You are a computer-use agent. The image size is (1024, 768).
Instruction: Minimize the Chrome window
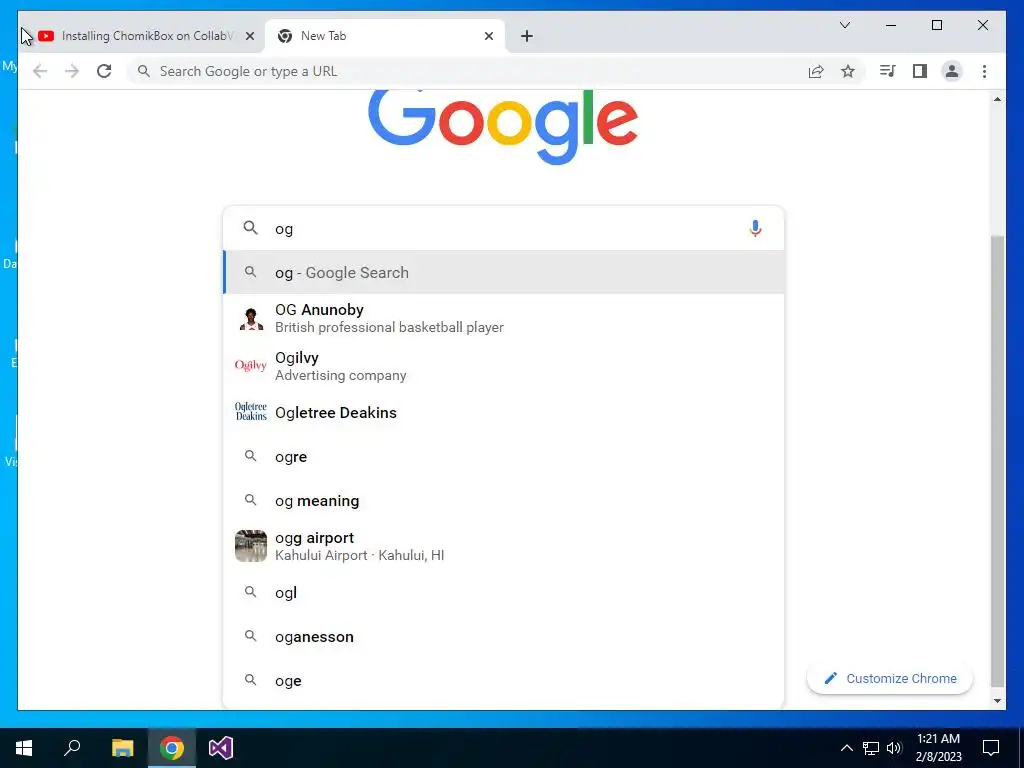tap(891, 25)
